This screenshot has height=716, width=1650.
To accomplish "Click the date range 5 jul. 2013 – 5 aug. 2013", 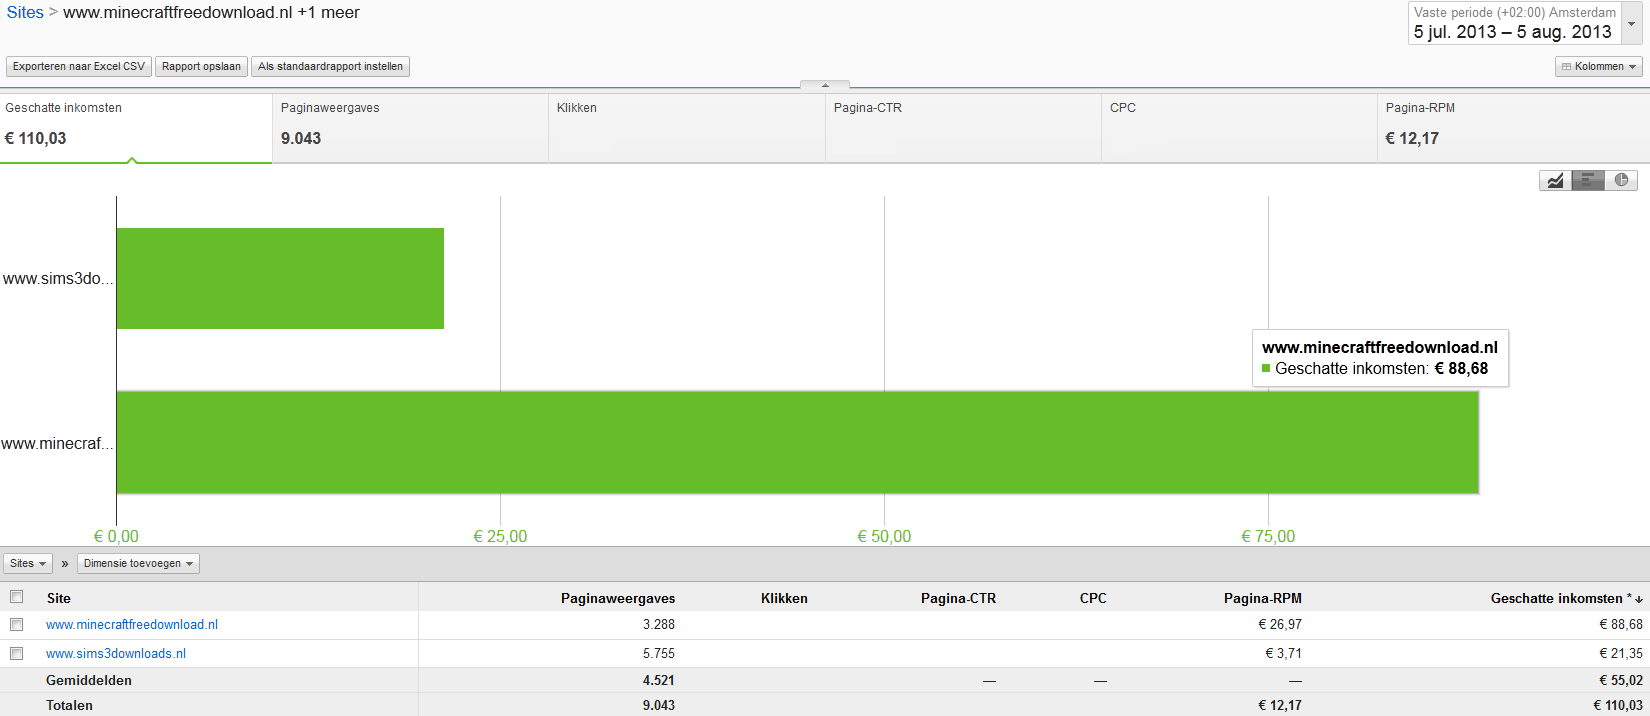I will 1513,32.
